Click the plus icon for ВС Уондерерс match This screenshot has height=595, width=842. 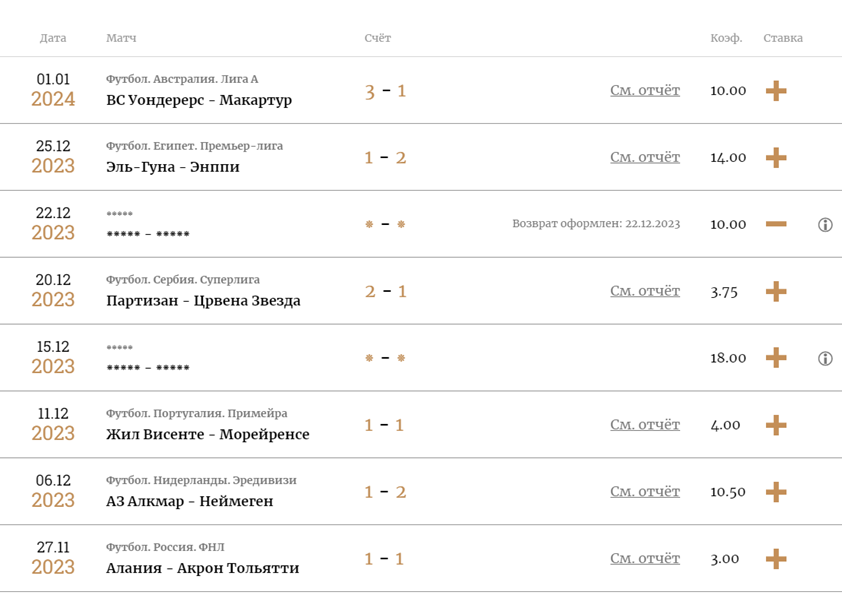coord(776,91)
